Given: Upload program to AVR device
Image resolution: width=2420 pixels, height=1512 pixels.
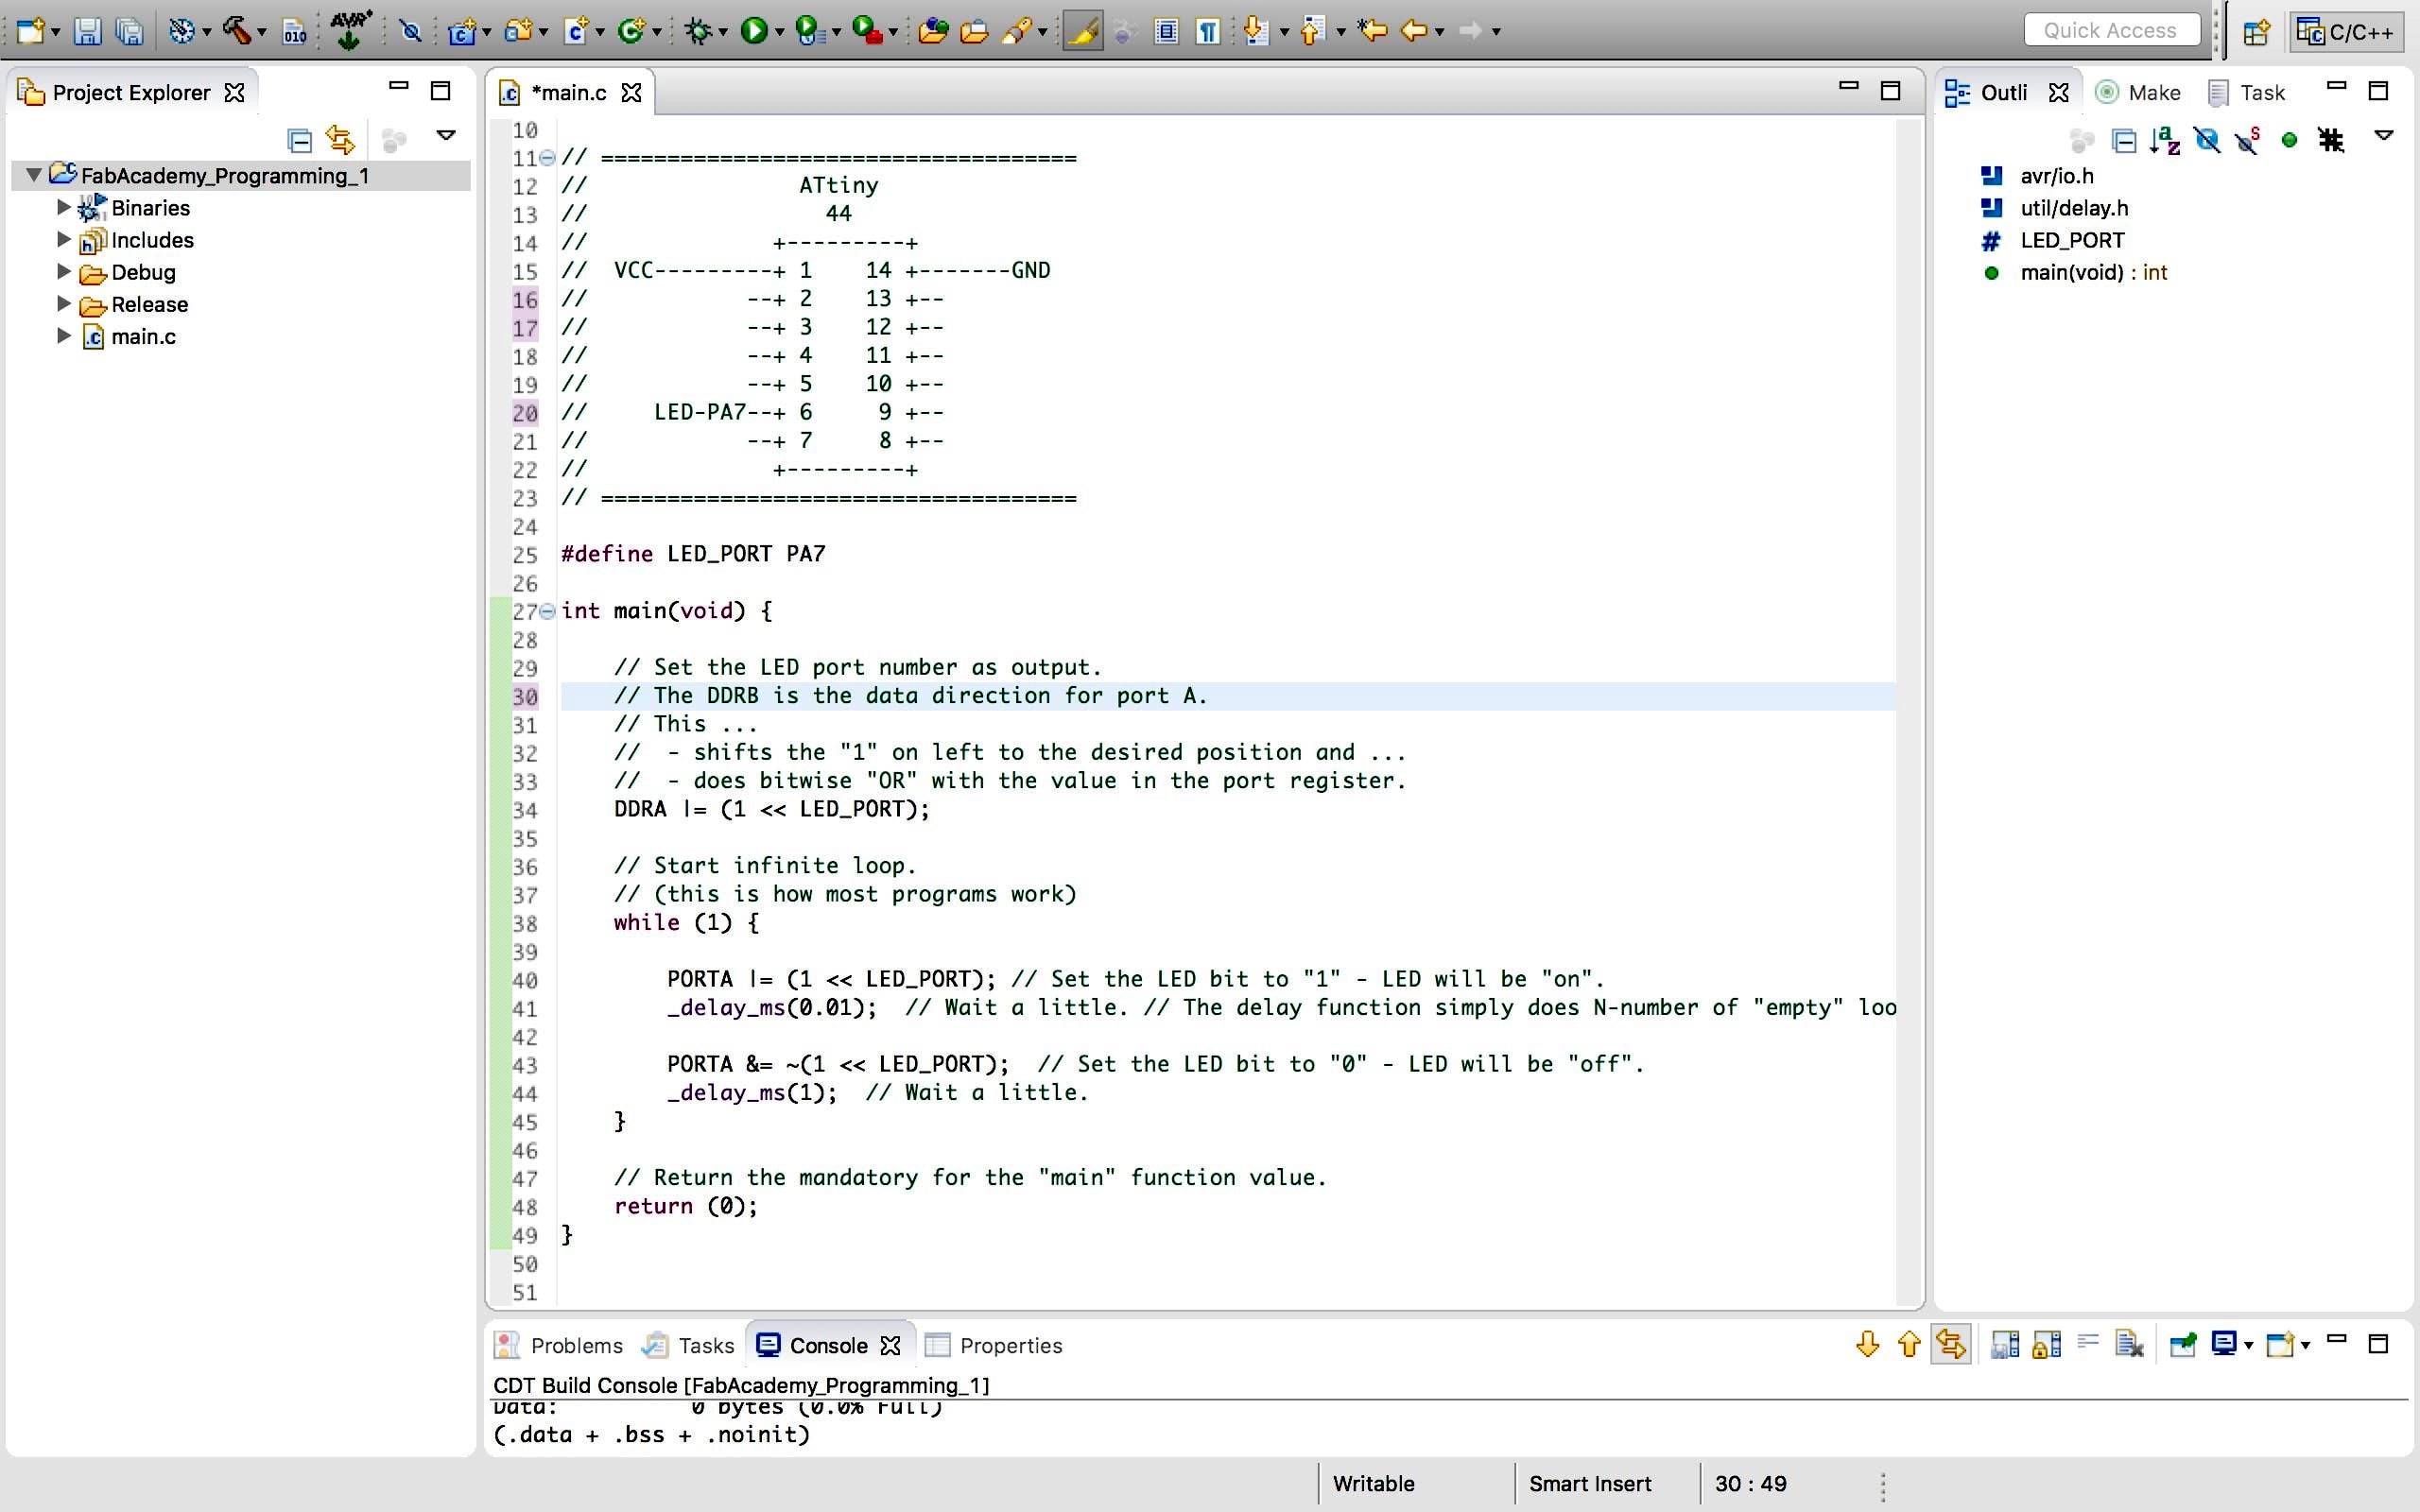Looking at the screenshot, I should tap(348, 30).
